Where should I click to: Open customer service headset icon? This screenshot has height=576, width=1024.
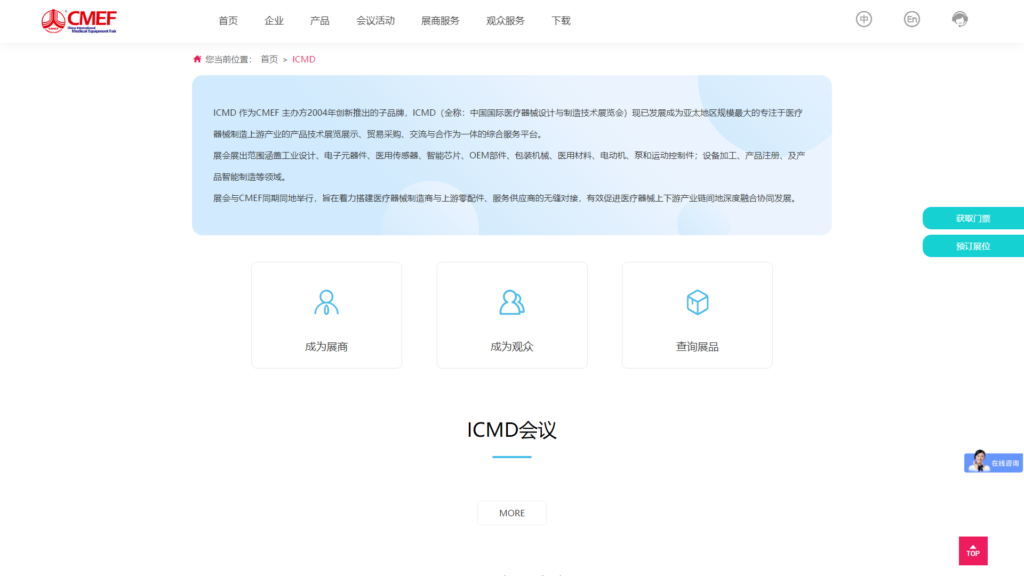959,20
